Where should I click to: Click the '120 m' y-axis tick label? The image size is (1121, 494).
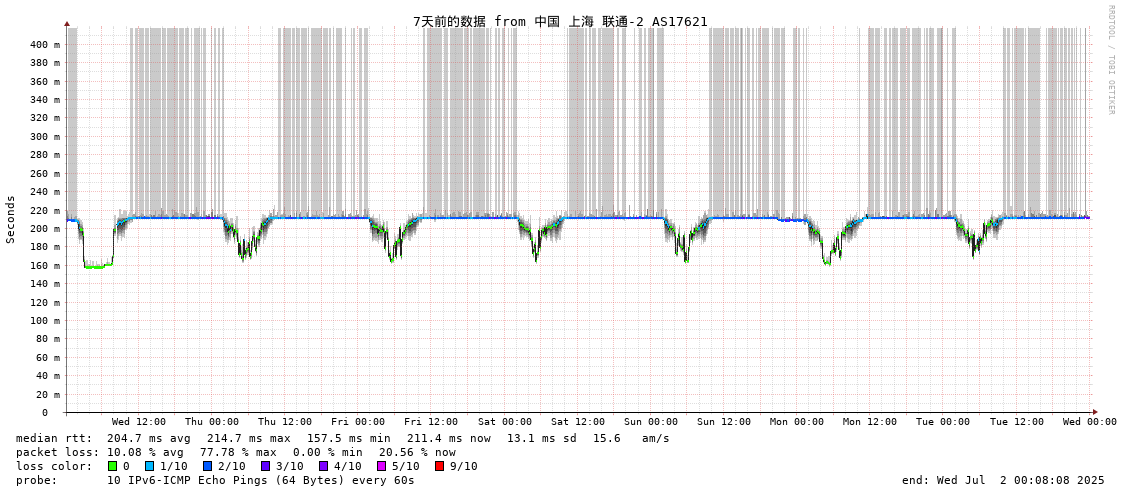click(45, 302)
